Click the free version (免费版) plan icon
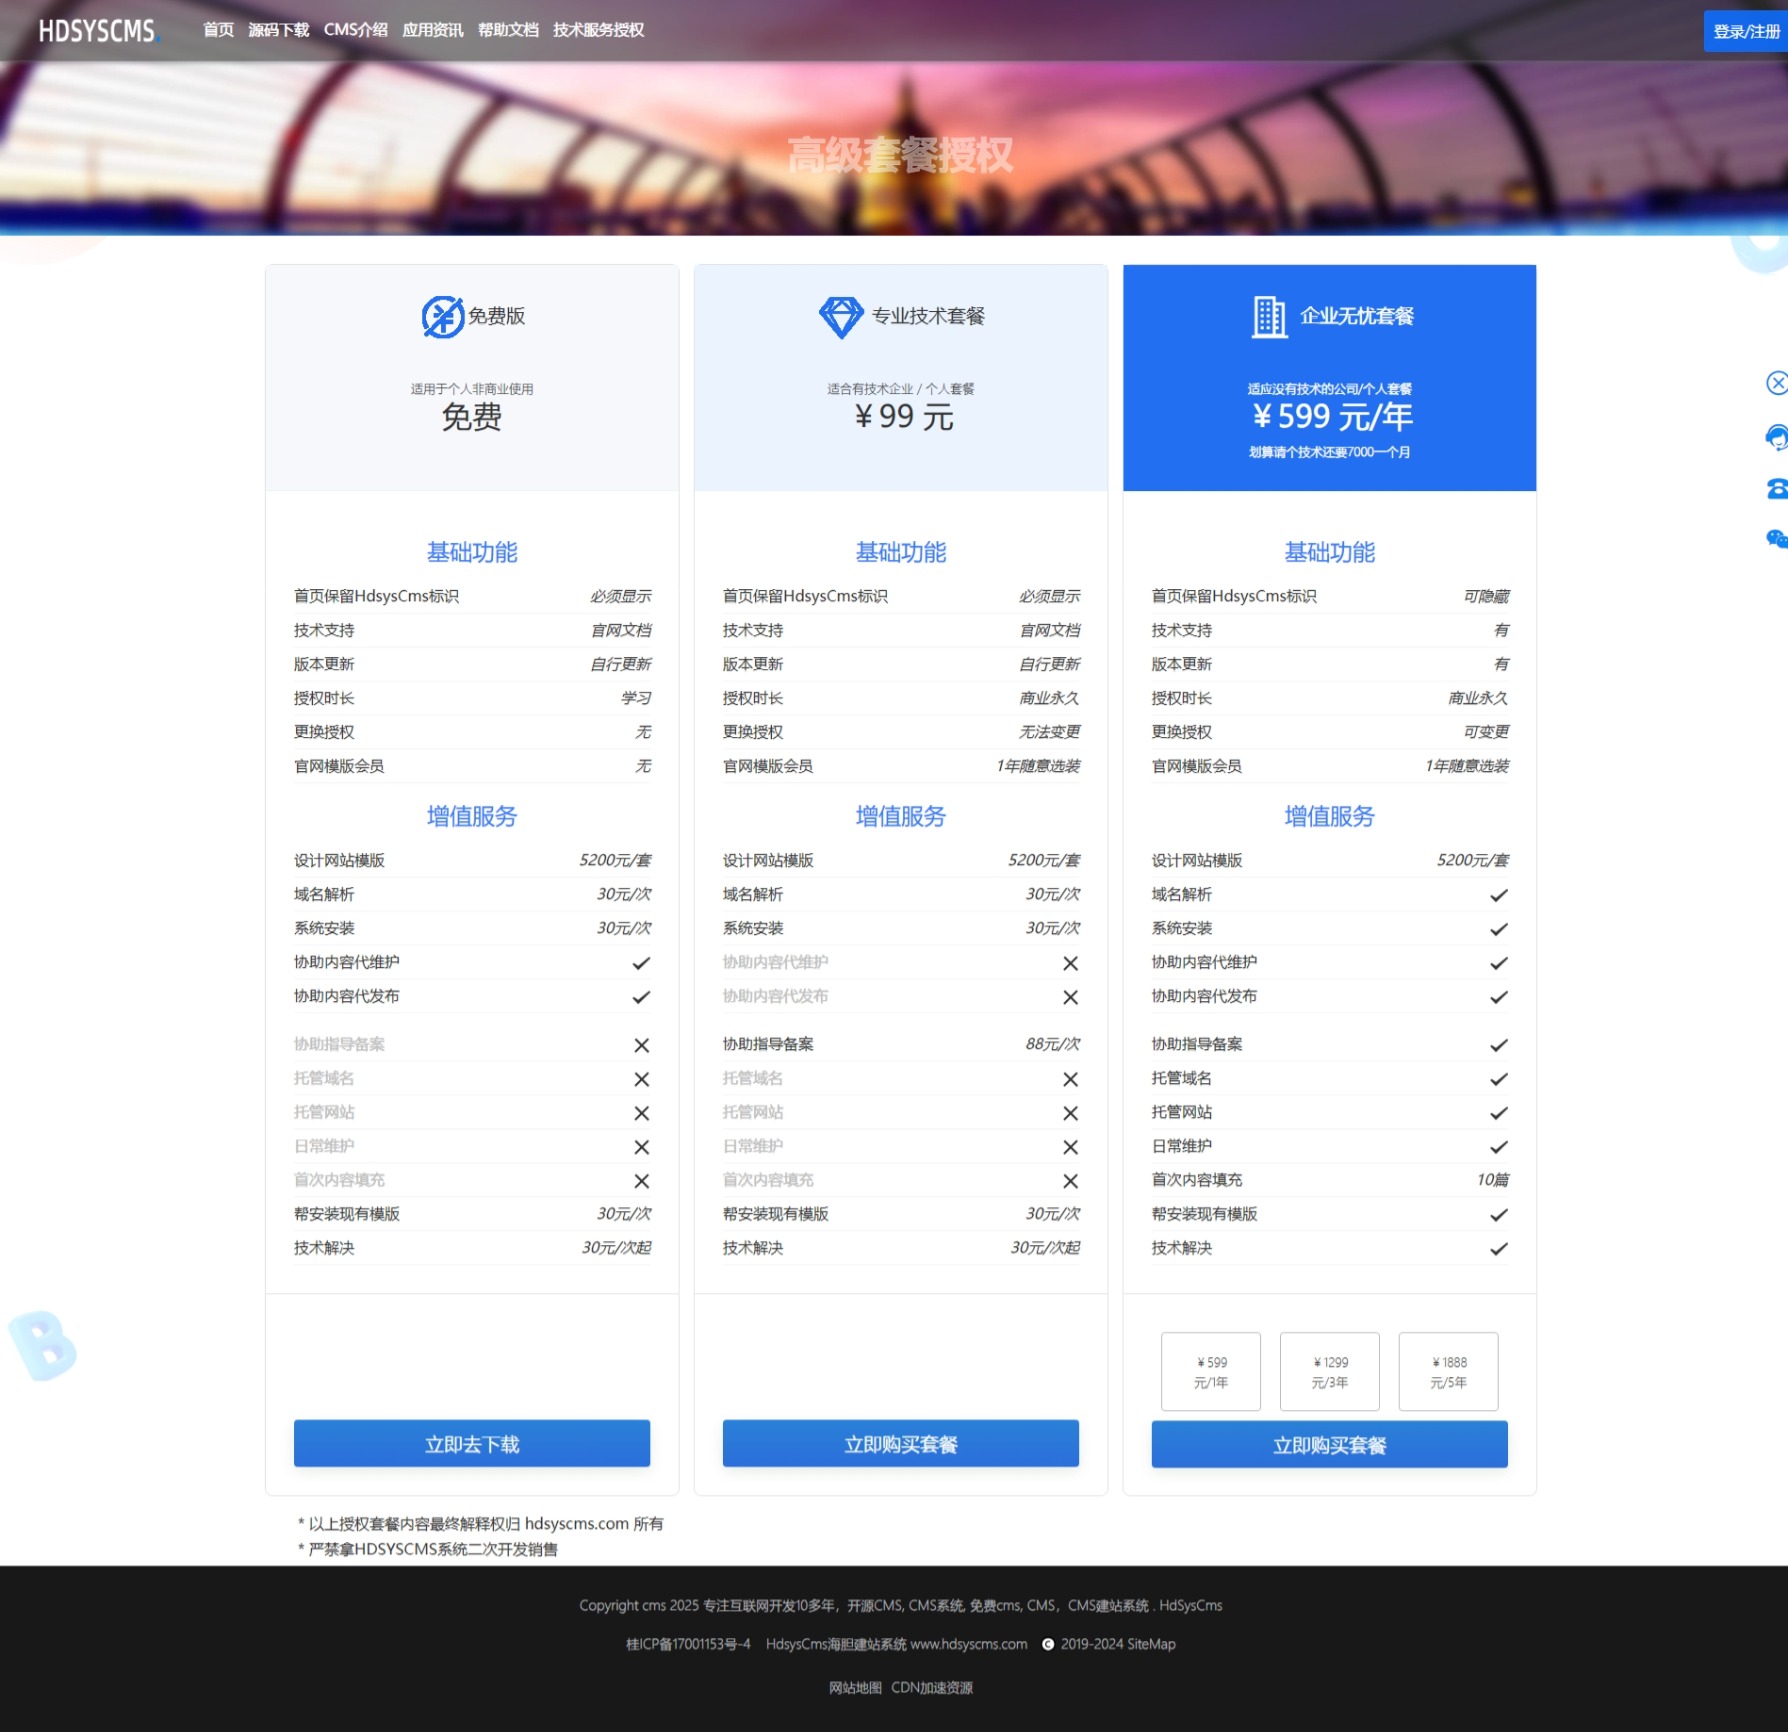Screen dimensions: 1788x1732 (442, 317)
